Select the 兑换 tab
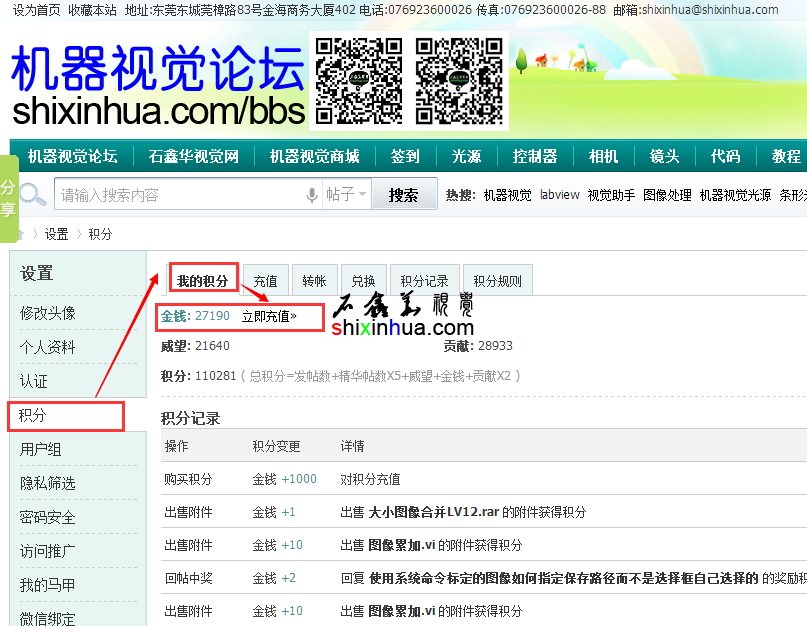This screenshot has width=807, height=626. coord(363,282)
